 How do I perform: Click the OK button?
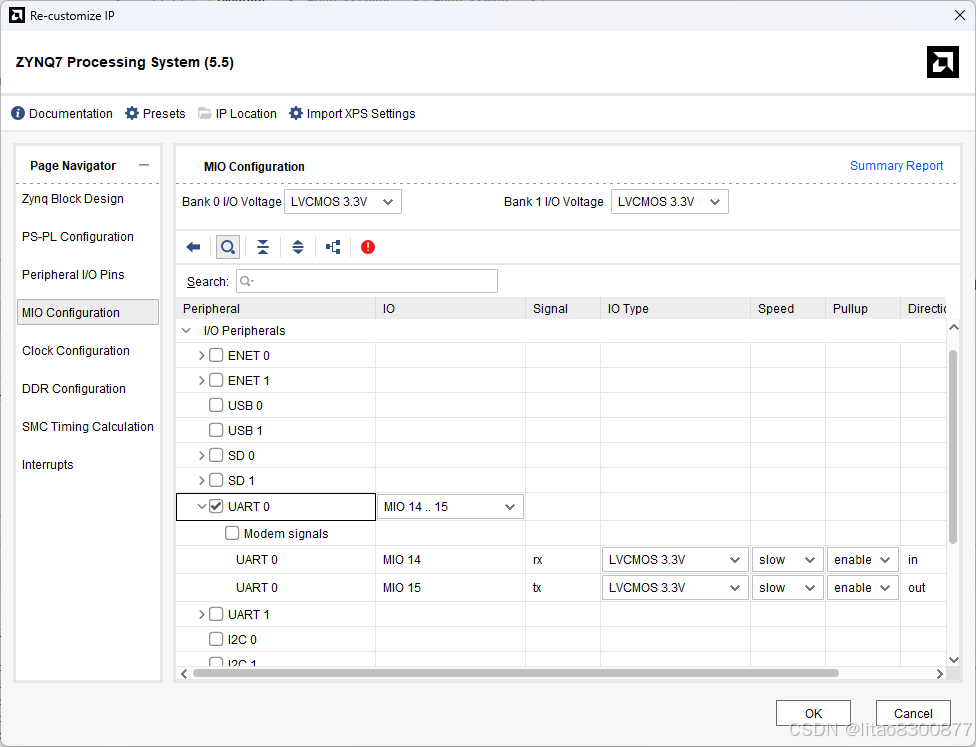pyautogui.click(x=813, y=713)
